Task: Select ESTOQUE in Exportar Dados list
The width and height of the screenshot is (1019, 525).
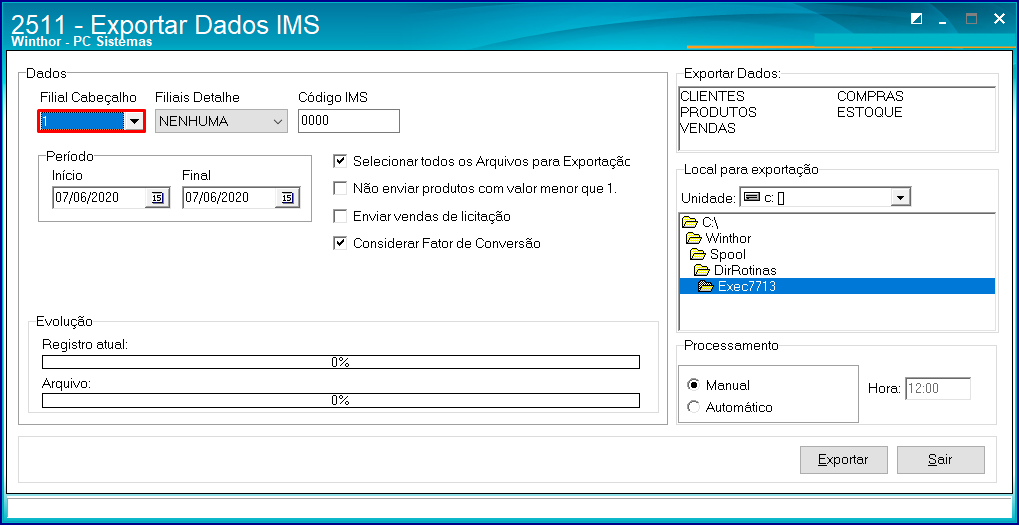Action: pyautogui.click(x=870, y=112)
